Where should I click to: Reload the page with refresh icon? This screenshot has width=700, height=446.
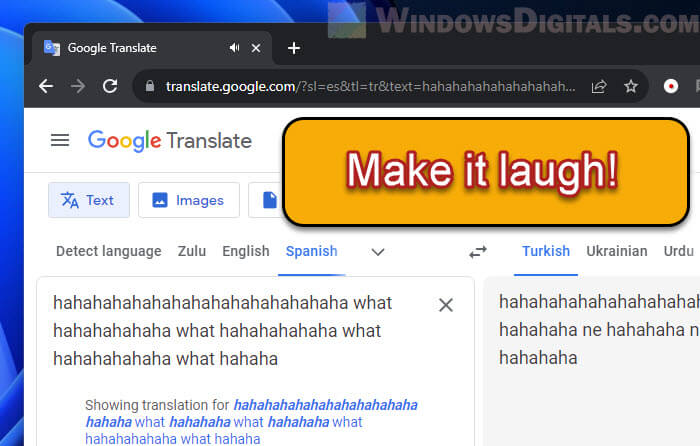(110, 86)
